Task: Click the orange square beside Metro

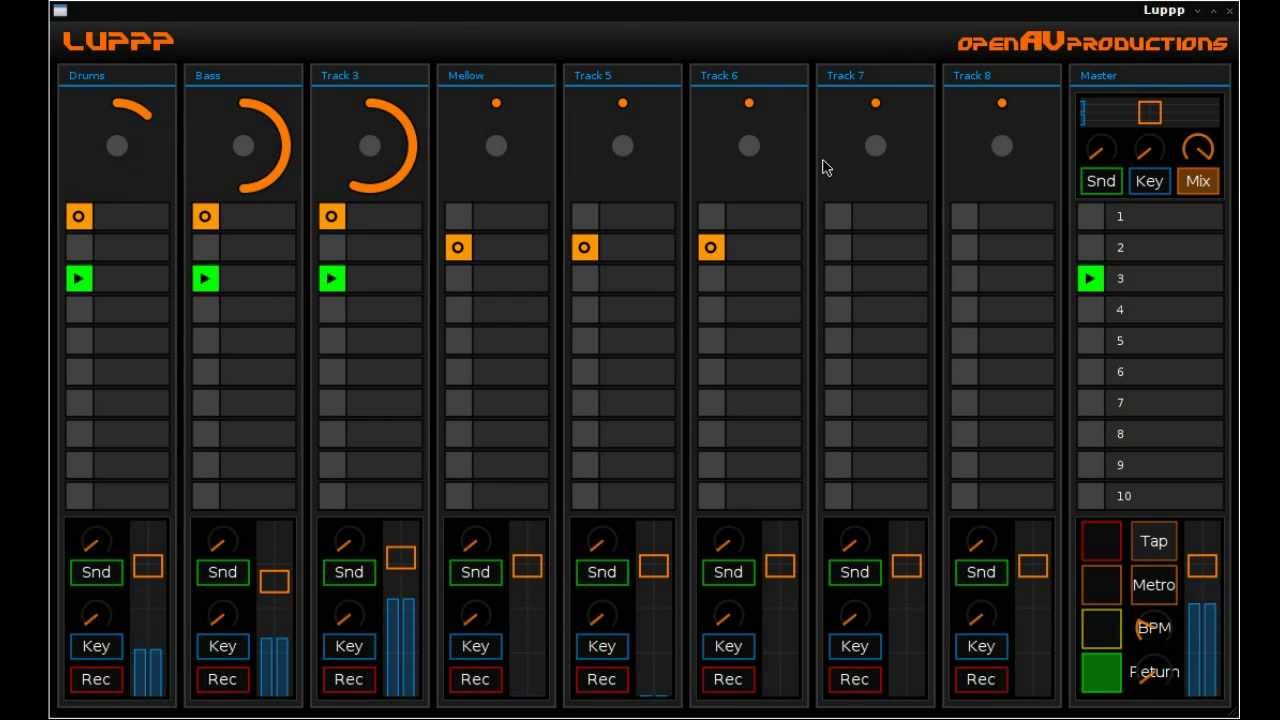Action: click(x=1101, y=585)
